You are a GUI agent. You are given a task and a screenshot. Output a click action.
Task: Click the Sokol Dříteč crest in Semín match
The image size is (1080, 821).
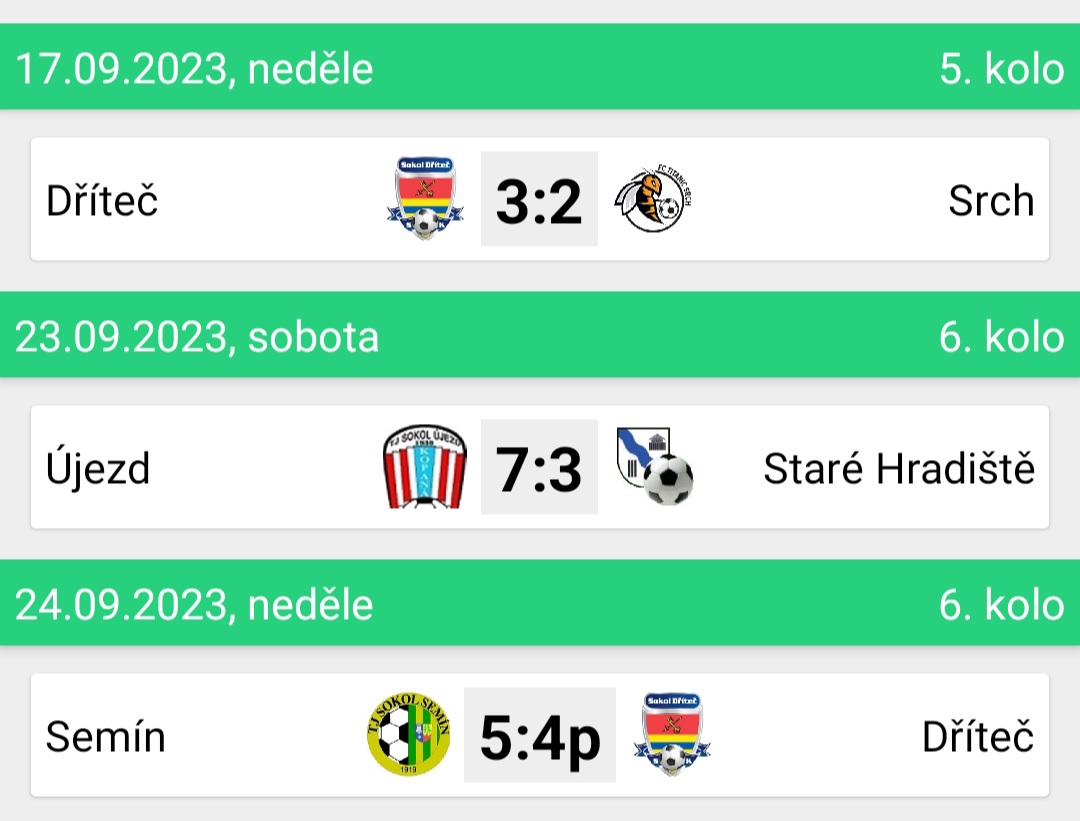click(x=672, y=734)
